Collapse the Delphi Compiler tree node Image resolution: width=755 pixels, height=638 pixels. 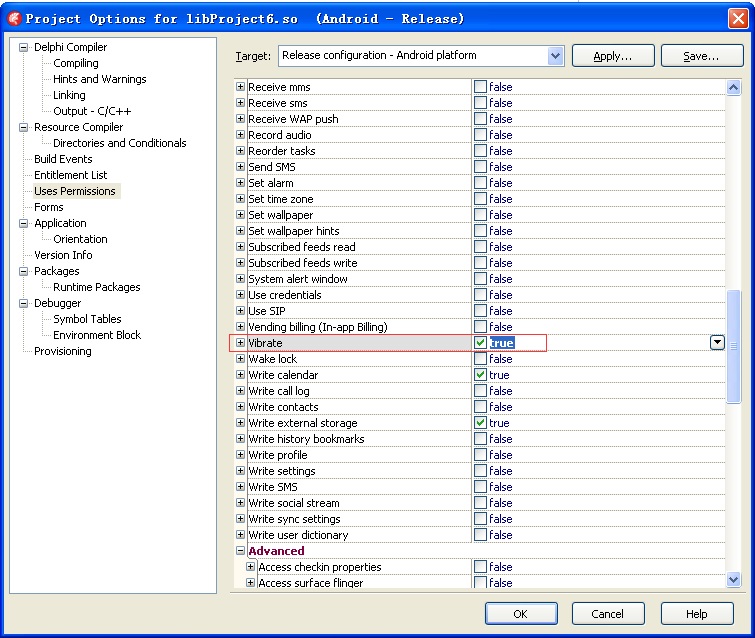pyautogui.click(x=23, y=47)
